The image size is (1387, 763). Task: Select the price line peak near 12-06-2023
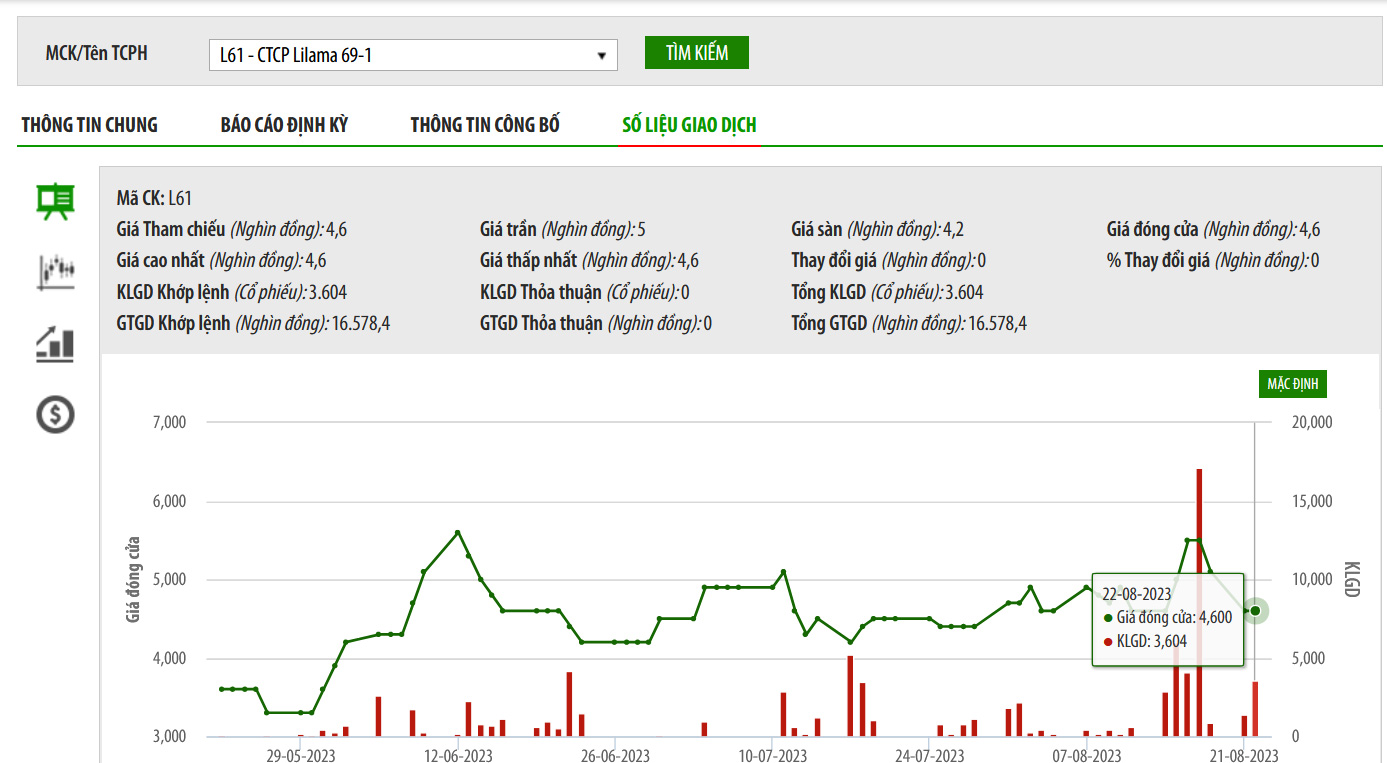[x=457, y=532]
